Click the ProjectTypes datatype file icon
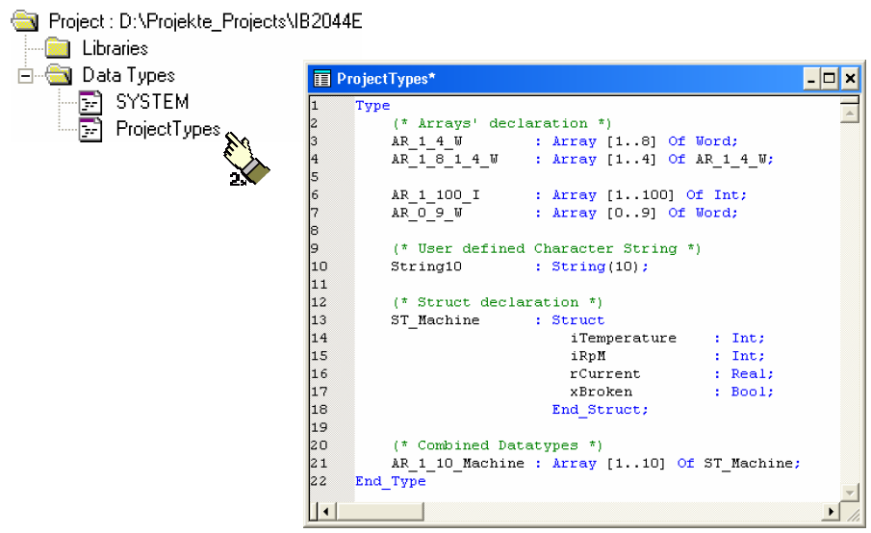 tap(90, 129)
